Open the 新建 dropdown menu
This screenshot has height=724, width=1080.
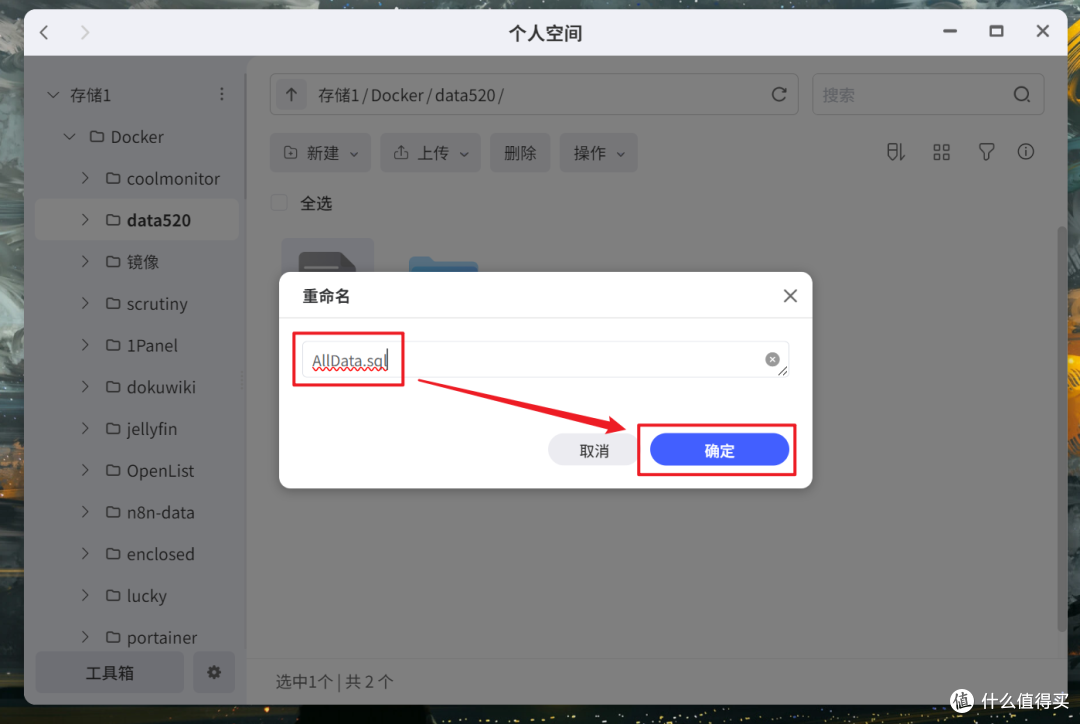point(320,152)
